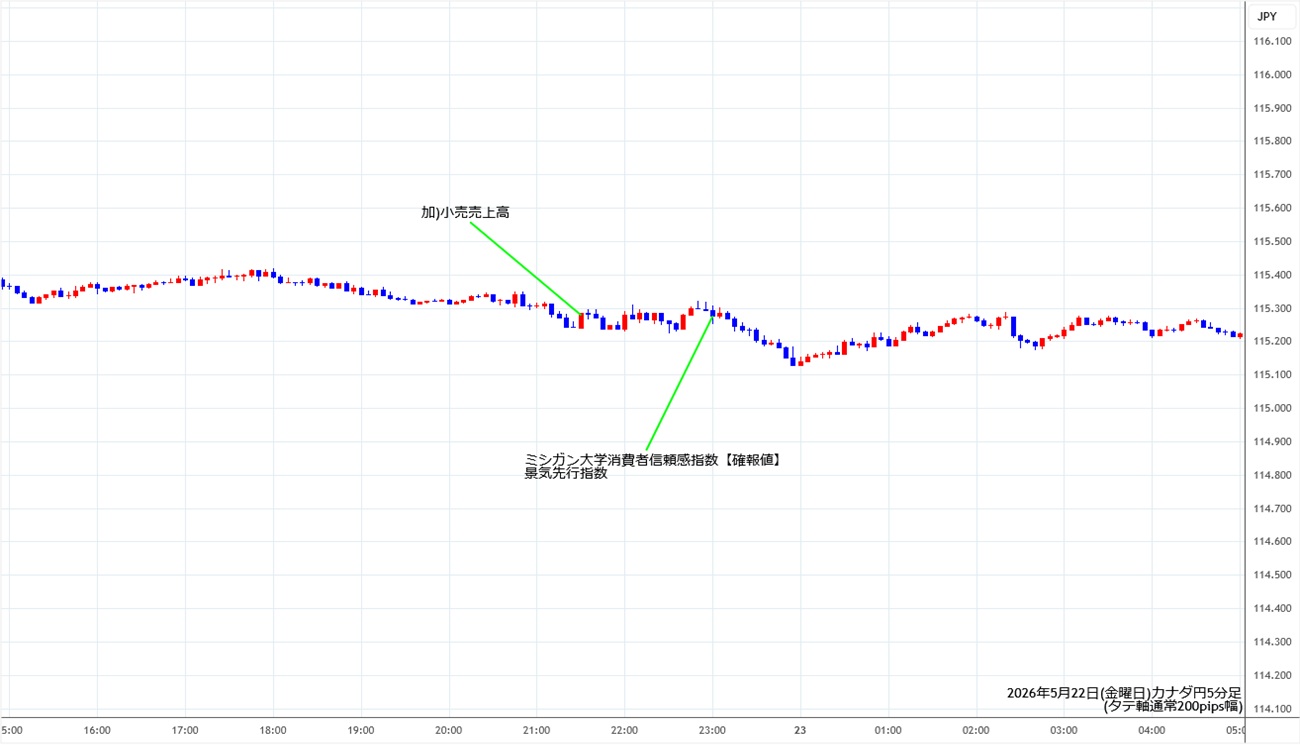The width and height of the screenshot is (1300, 745).
Task: Select the ミシガン大学消費者信頼感指数【確報値】 annotation
Action: click(x=652, y=460)
